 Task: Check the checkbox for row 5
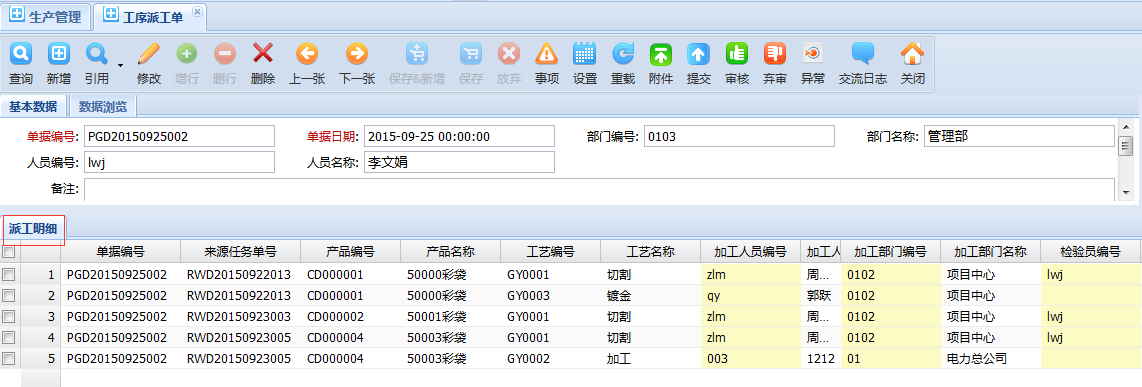9,359
